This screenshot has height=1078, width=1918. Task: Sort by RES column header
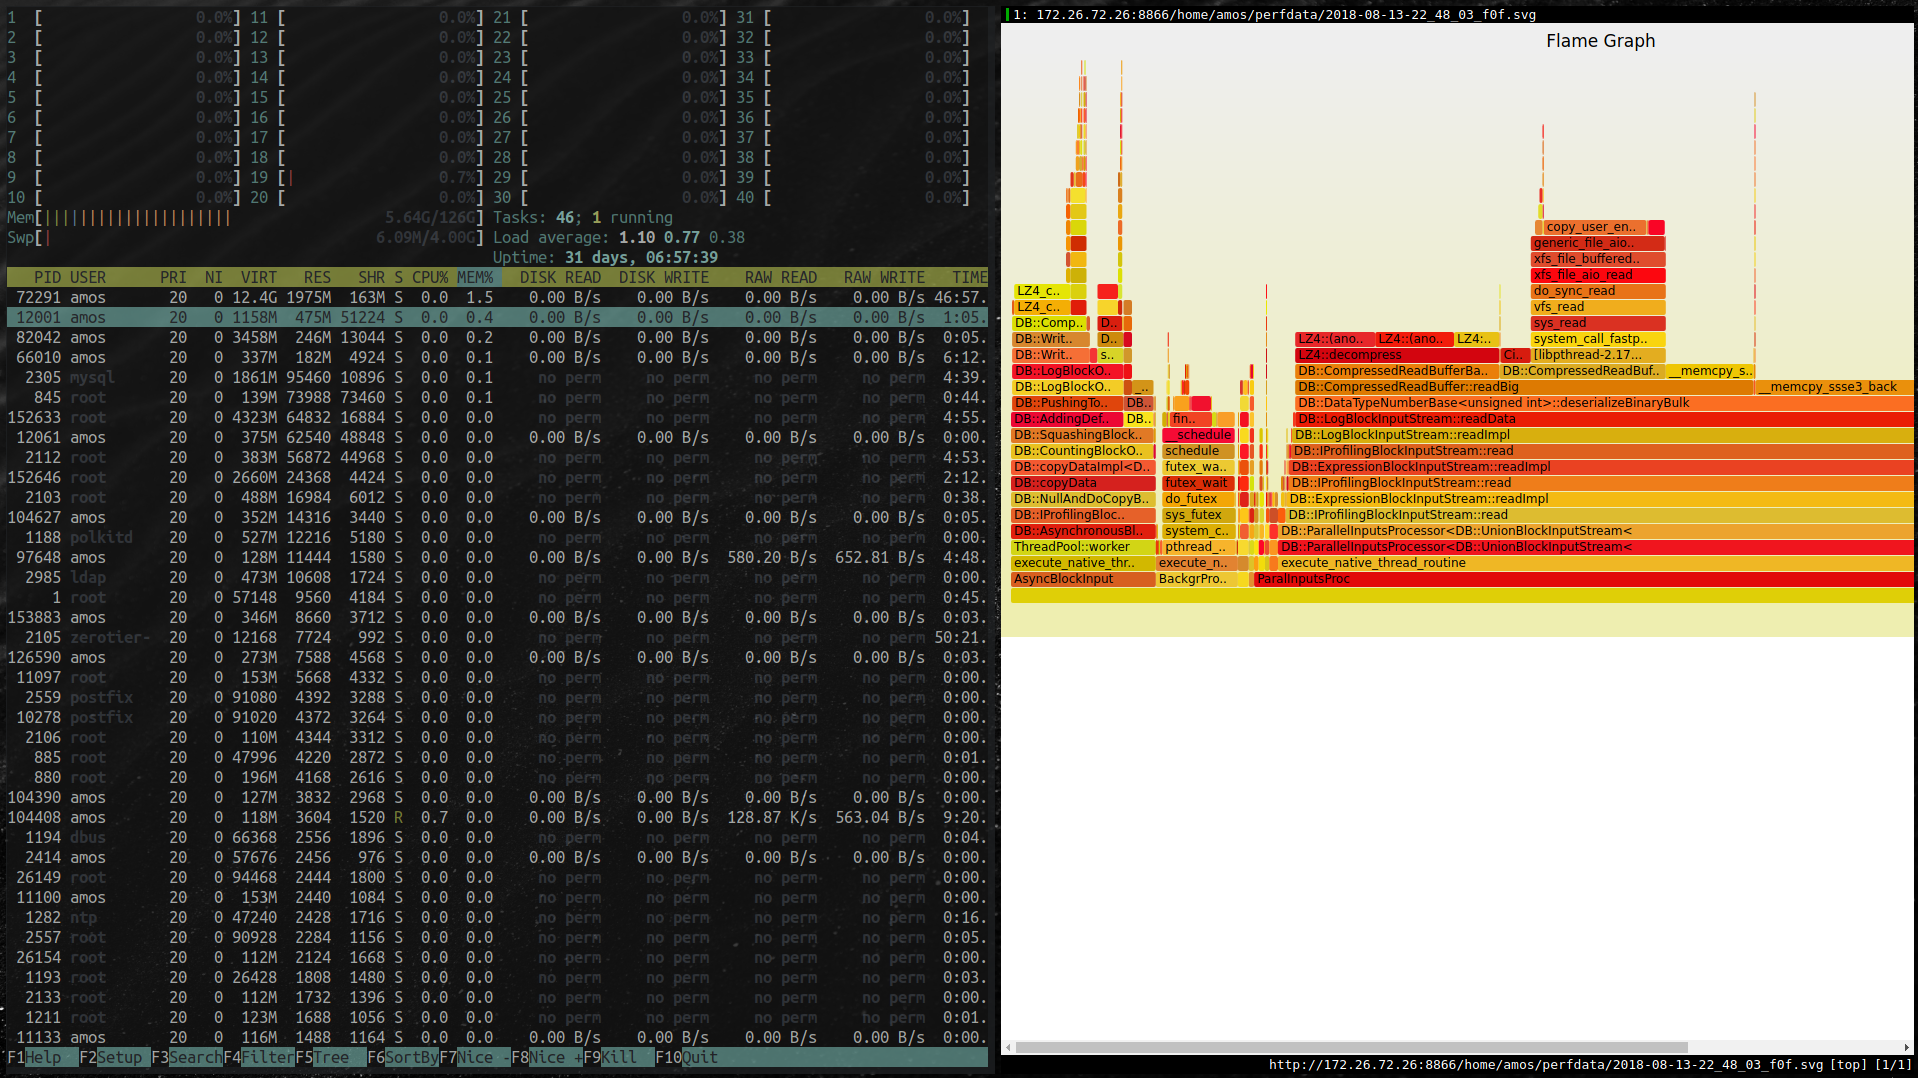(317, 277)
